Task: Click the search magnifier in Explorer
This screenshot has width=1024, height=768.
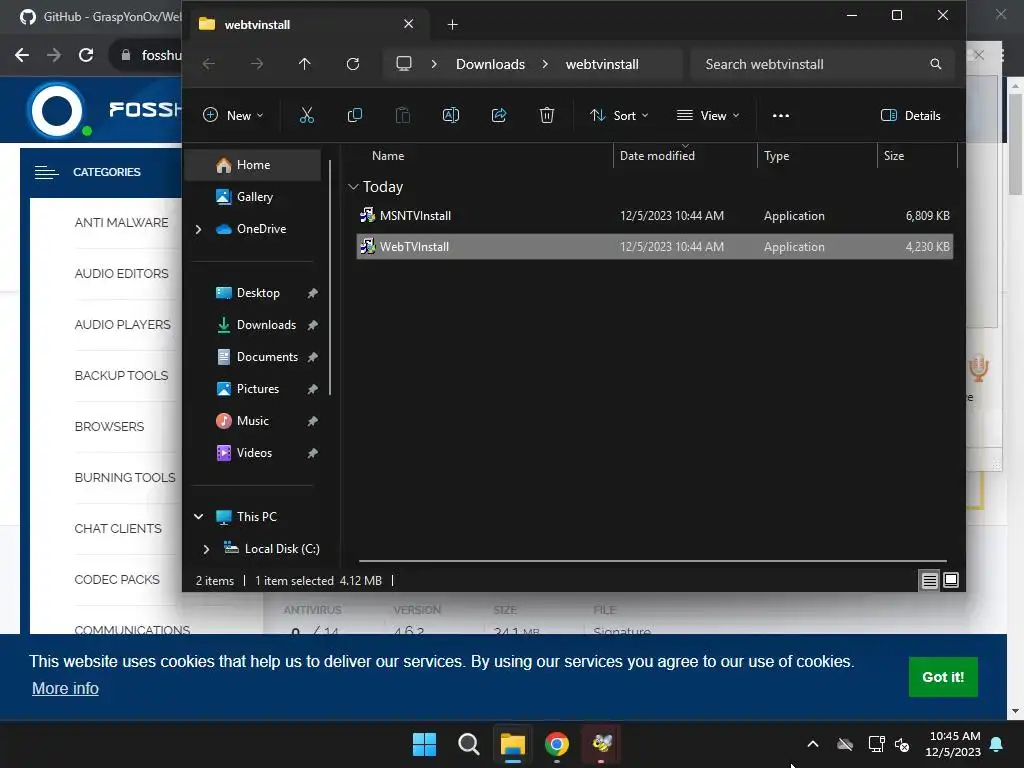Action: pyautogui.click(x=935, y=64)
